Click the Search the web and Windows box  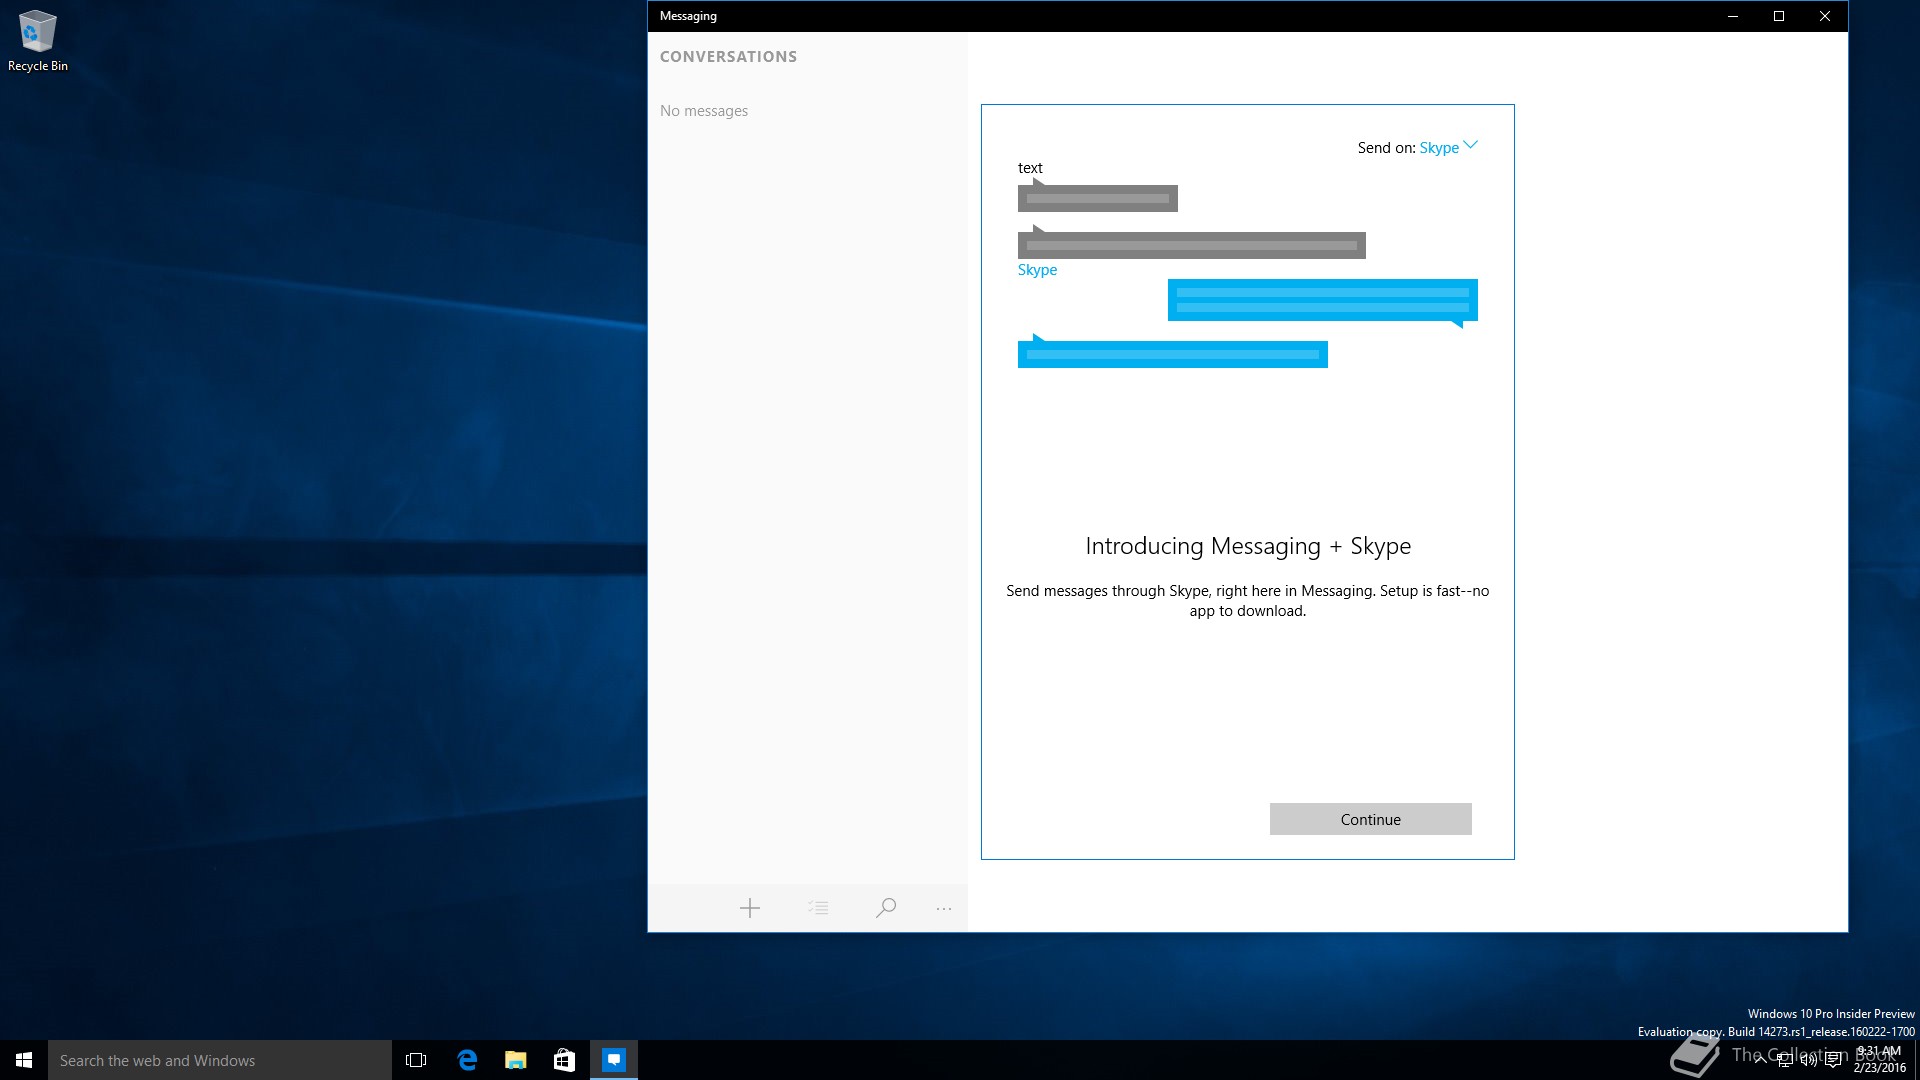220,1060
